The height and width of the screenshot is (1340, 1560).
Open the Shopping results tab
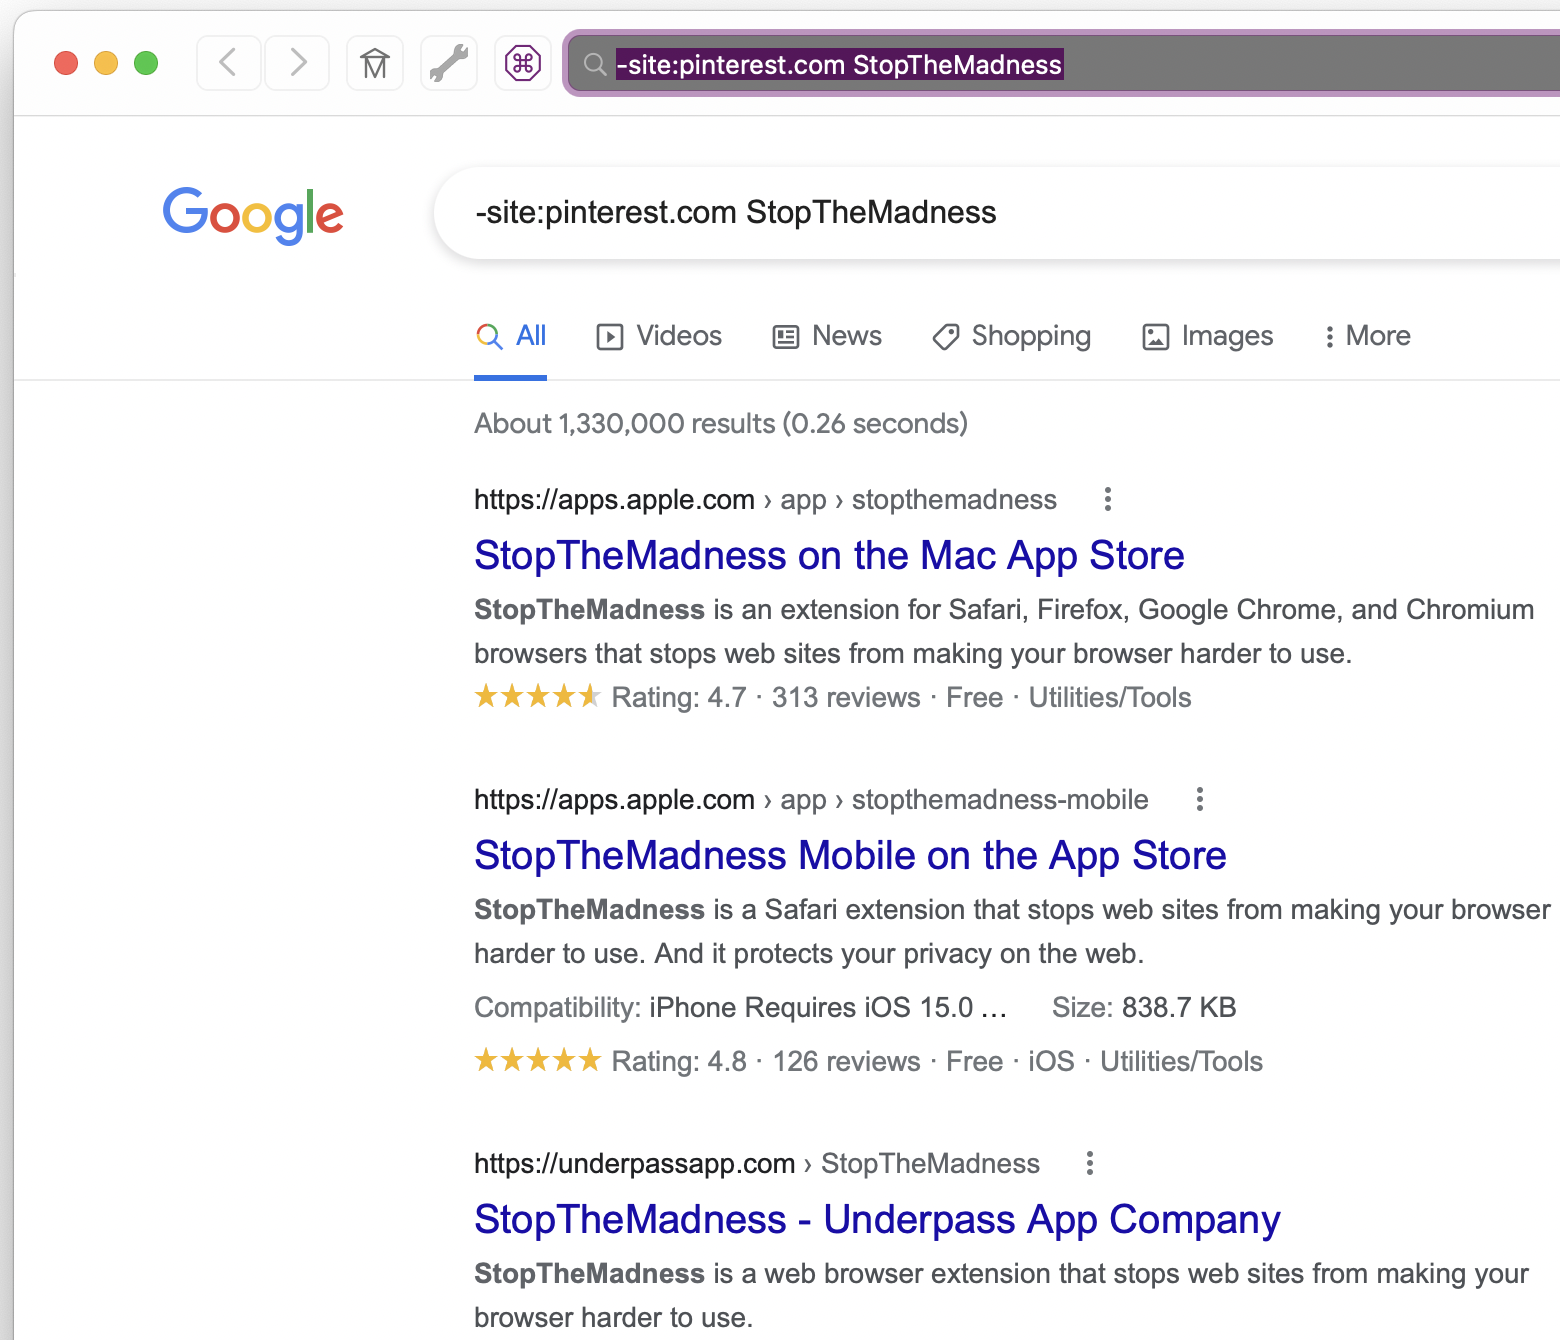coord(1011,337)
